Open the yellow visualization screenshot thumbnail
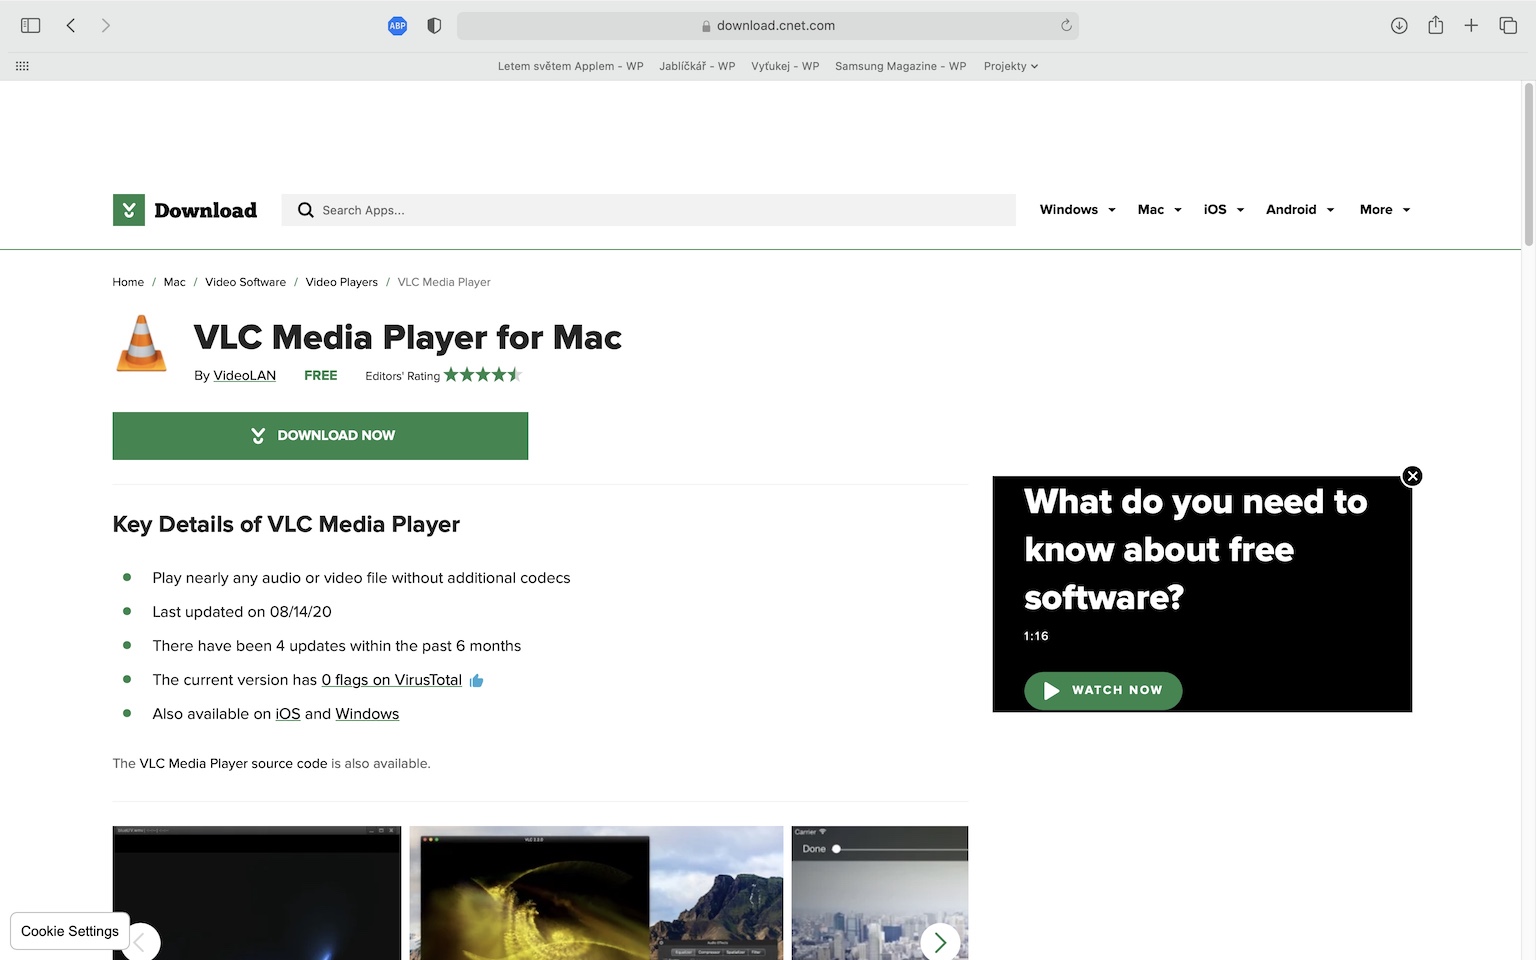The image size is (1536, 960). [x=596, y=893]
